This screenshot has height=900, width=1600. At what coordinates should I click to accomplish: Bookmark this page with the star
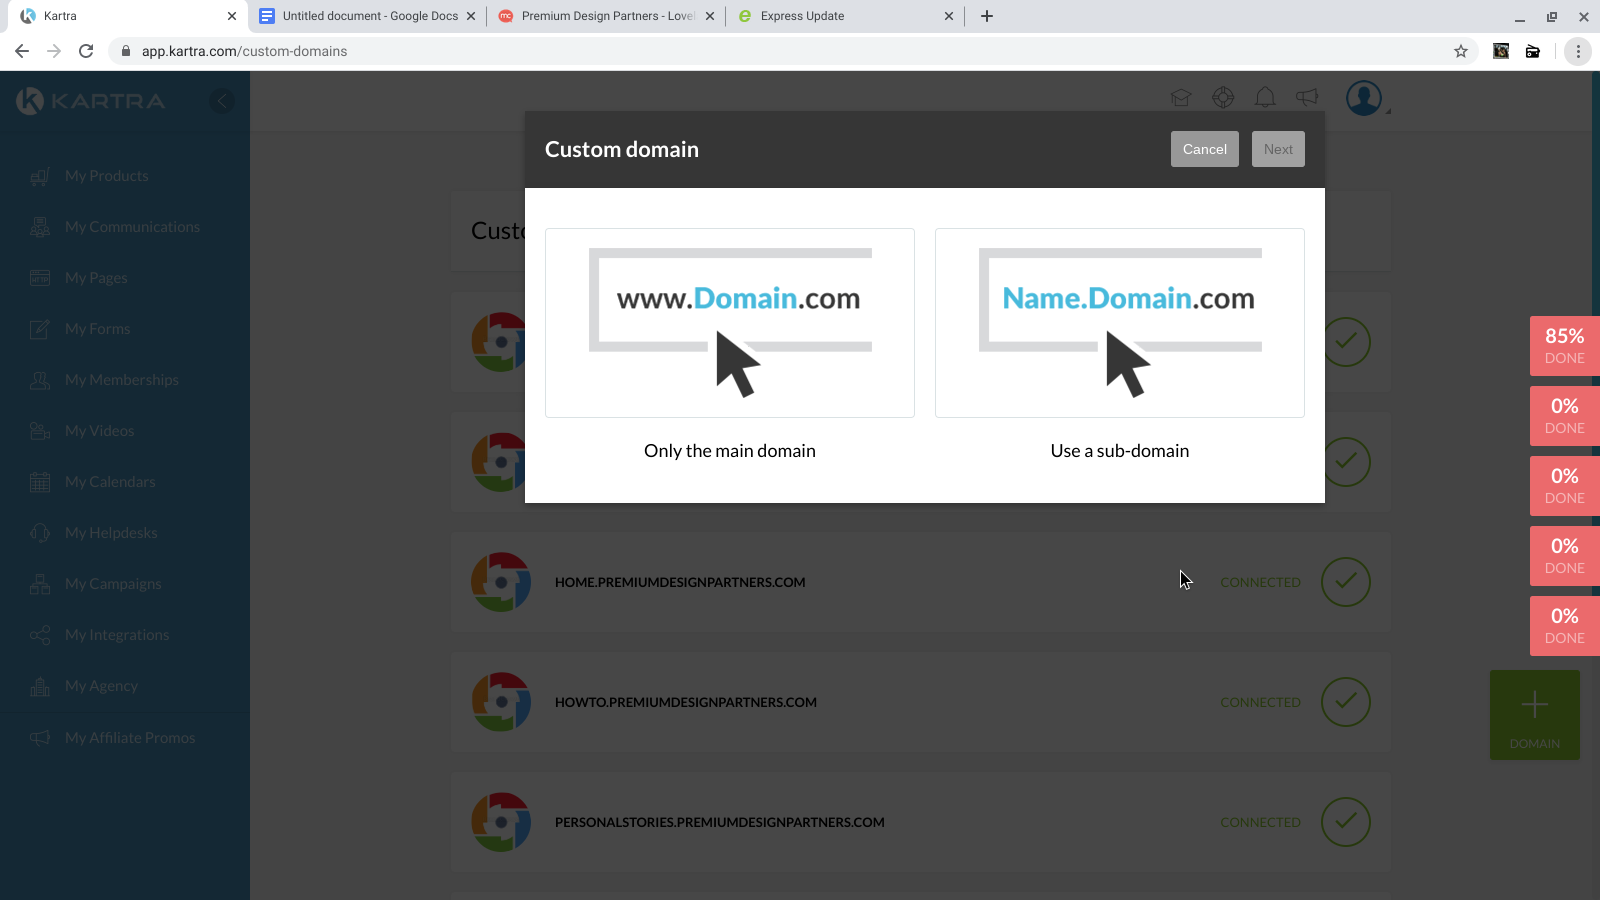coord(1461,51)
